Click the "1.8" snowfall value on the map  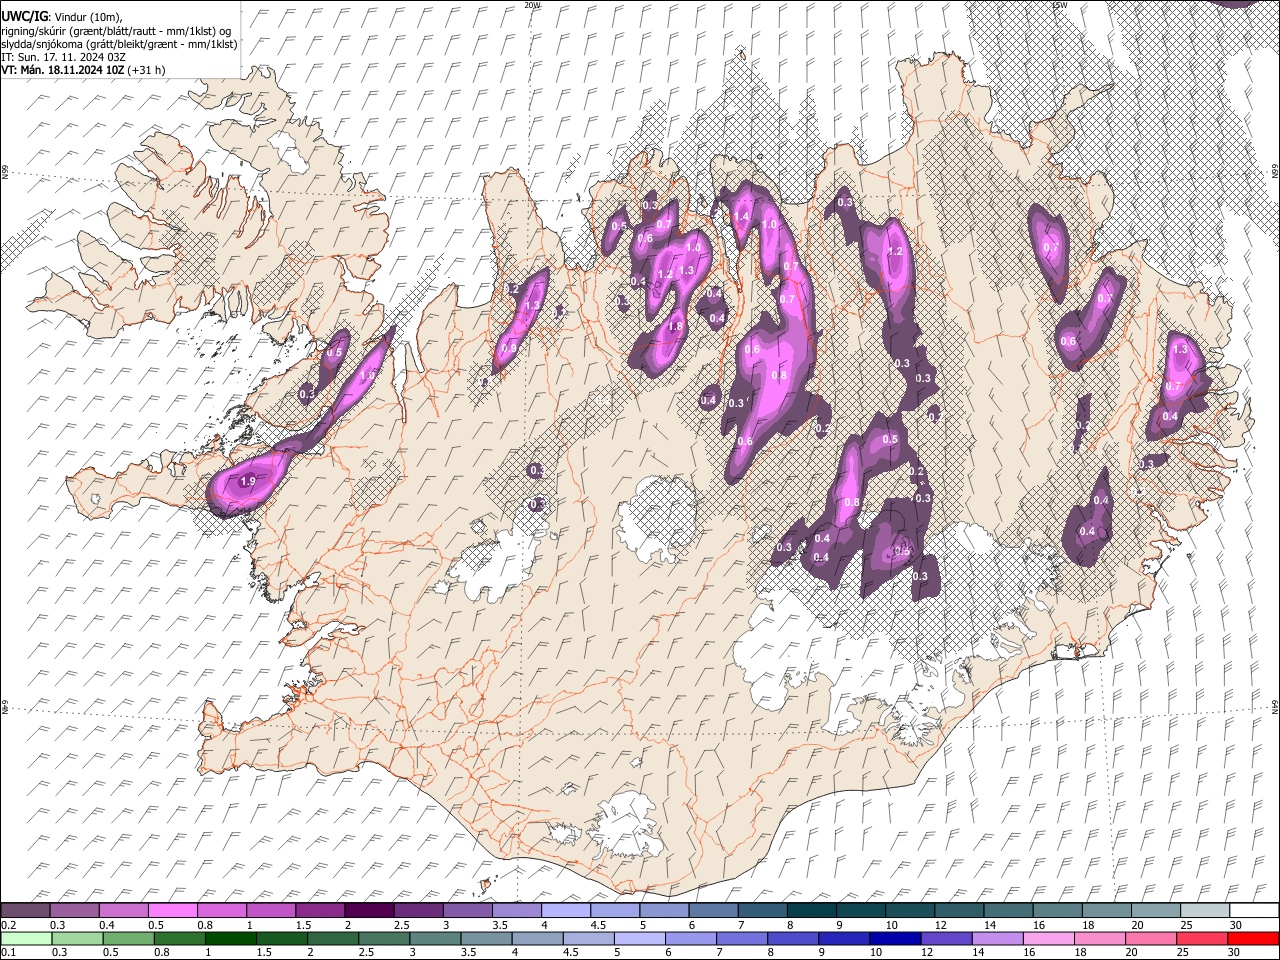pos(675,326)
